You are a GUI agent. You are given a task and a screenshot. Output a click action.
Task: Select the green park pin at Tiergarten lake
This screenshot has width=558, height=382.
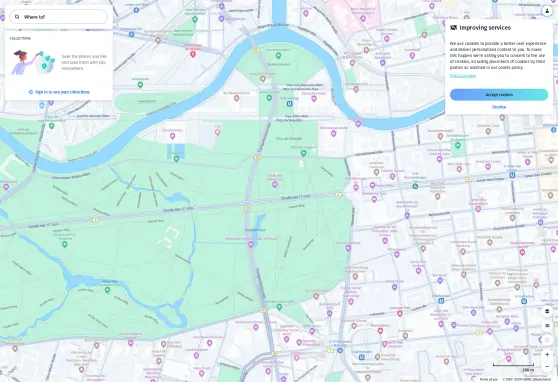(x=107, y=290)
